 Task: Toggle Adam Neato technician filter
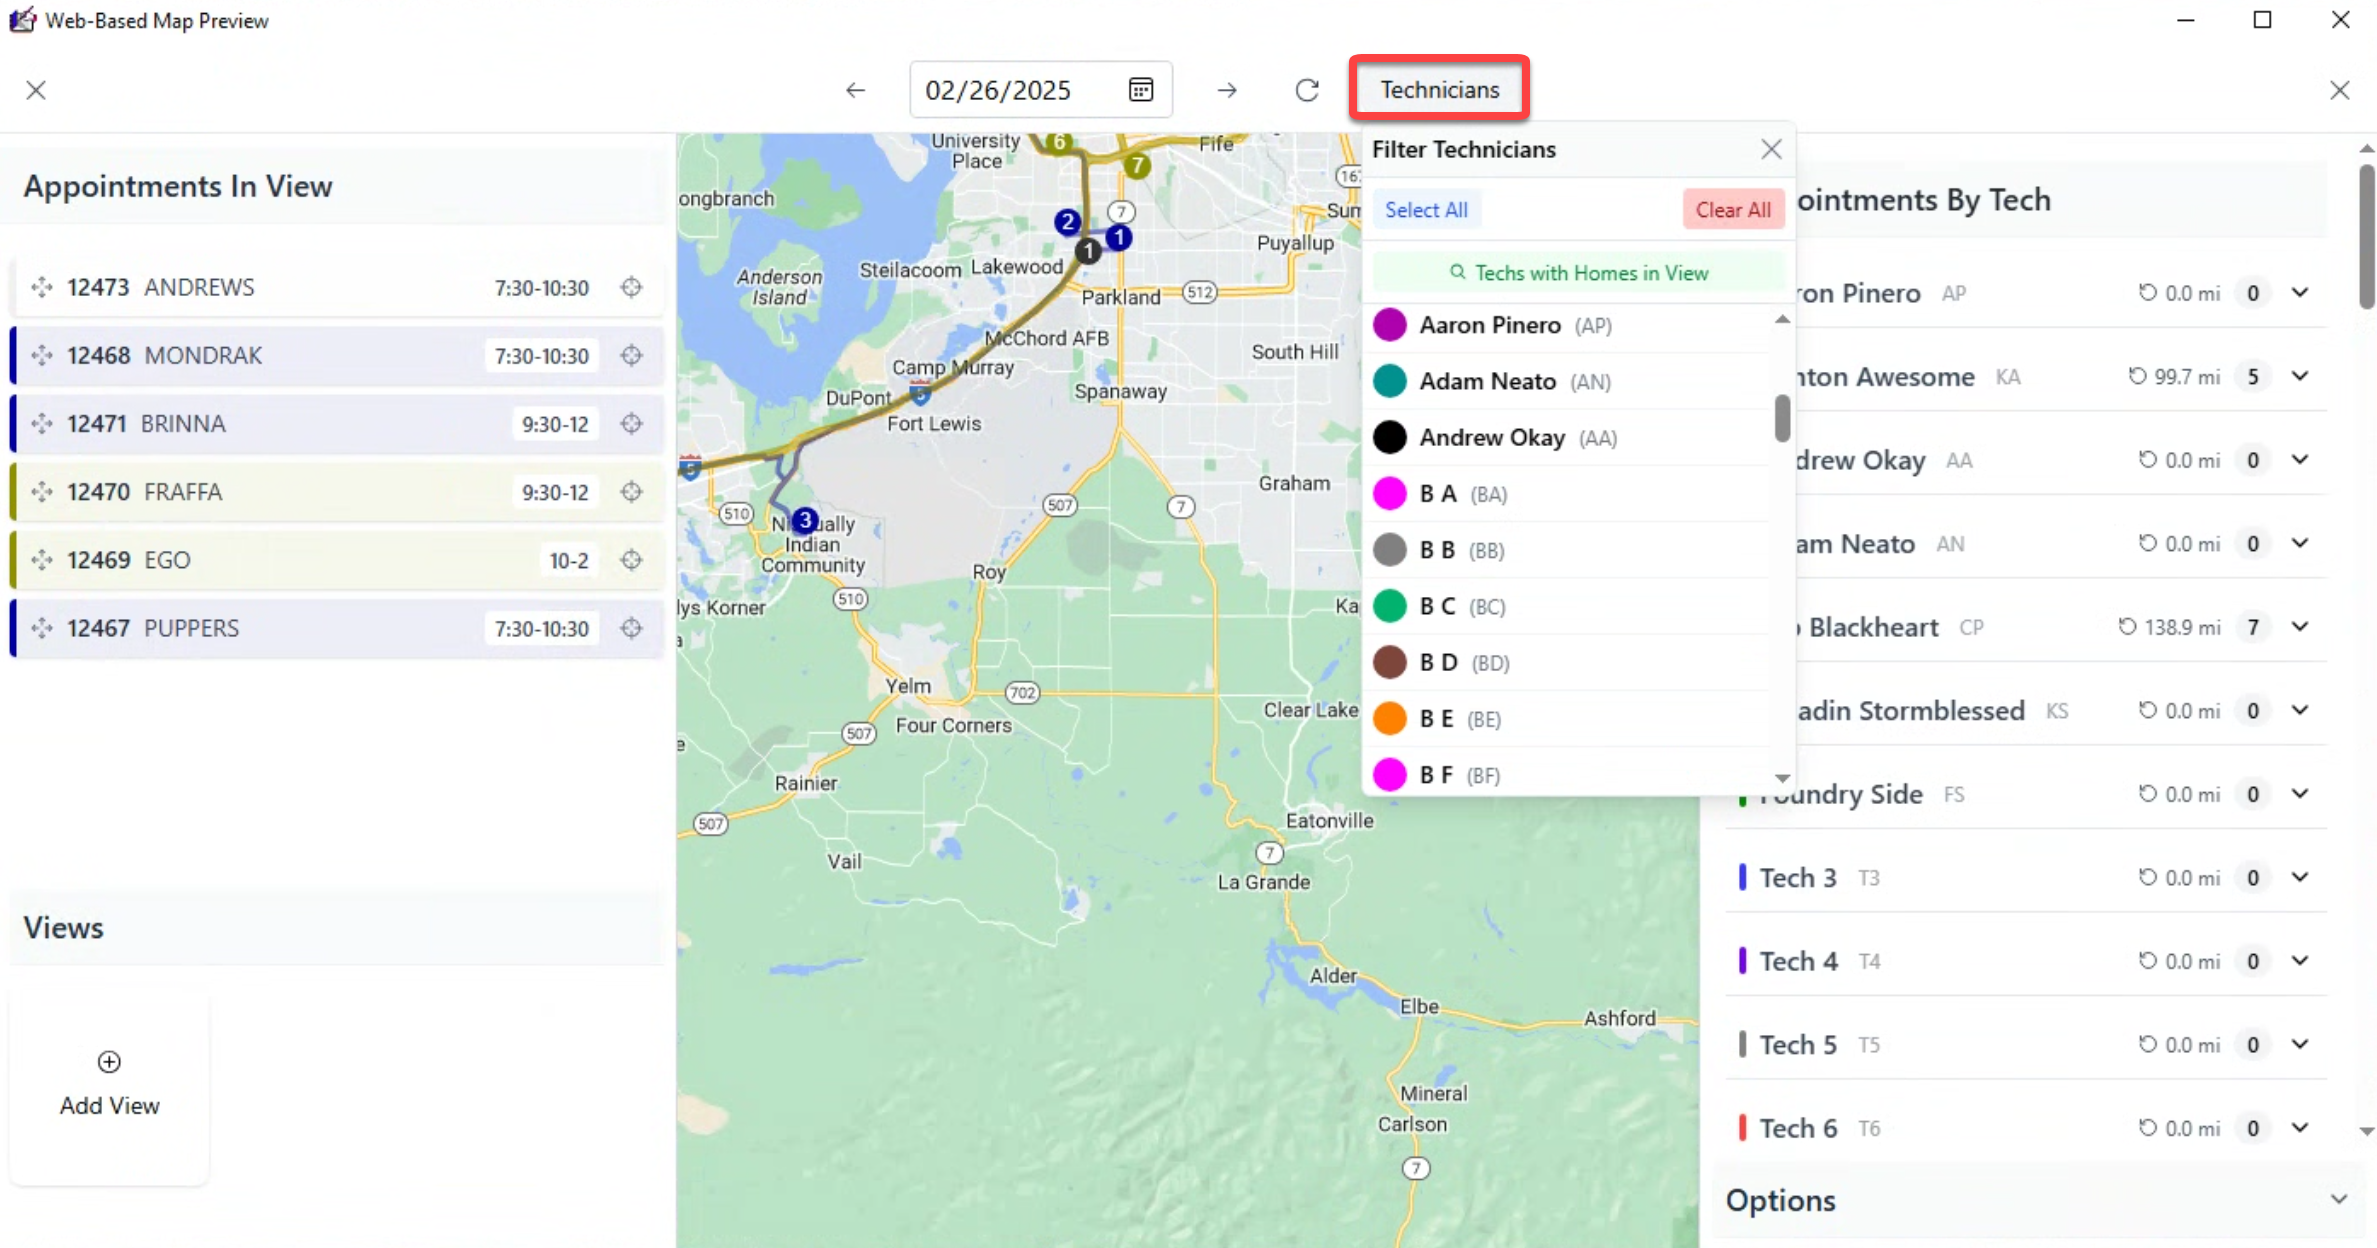point(1487,381)
